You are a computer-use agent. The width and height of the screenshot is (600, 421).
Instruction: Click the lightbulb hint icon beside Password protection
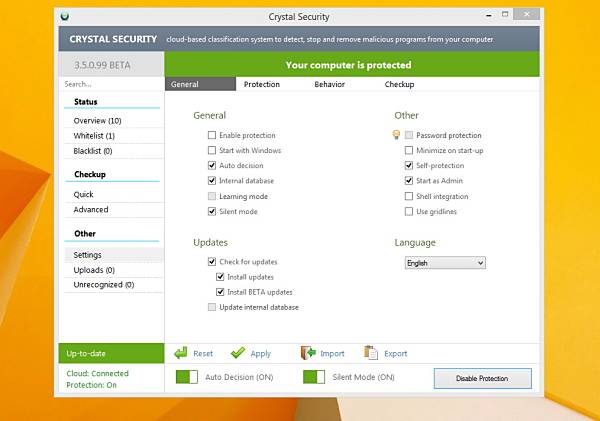396,135
